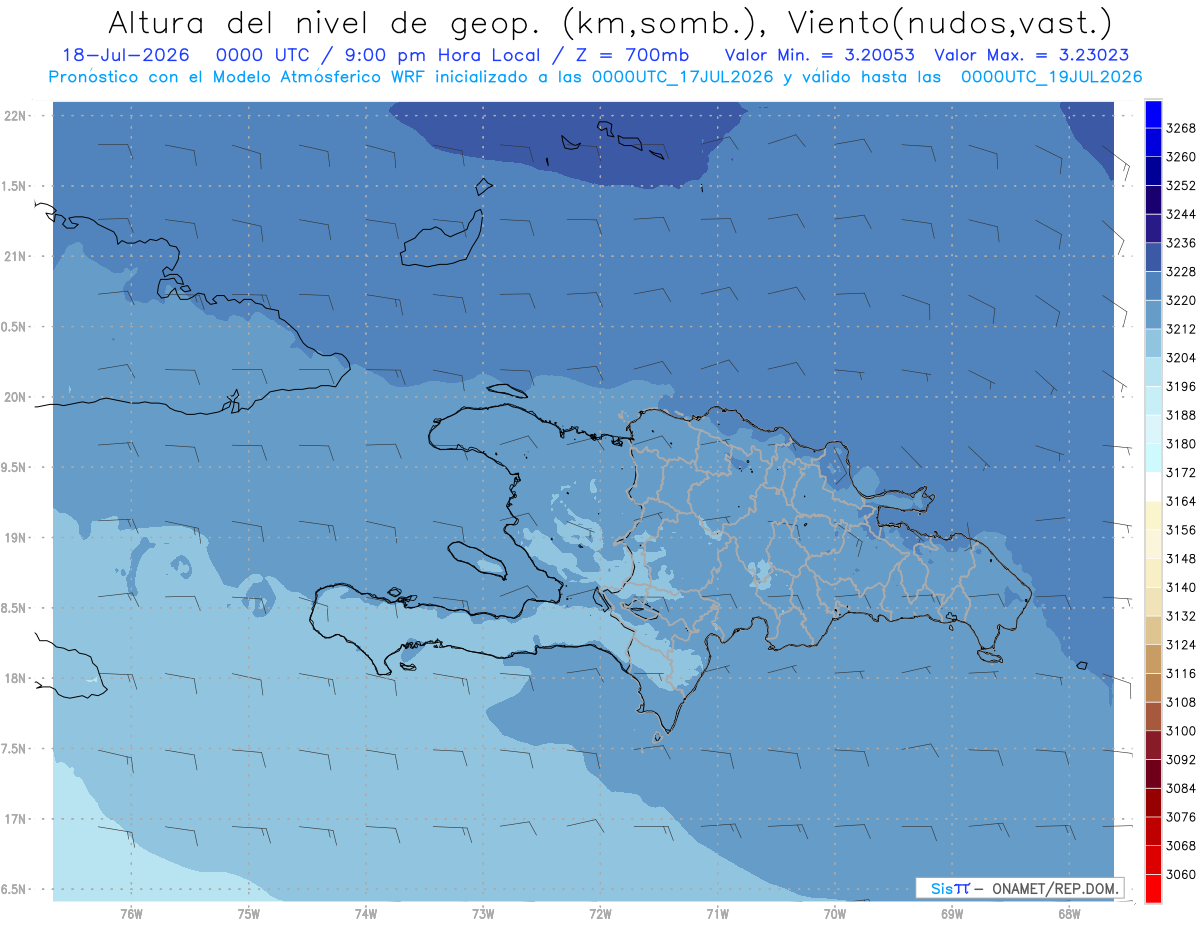Click the 3204 color bar value
1200x927 pixels.
click(1180, 358)
